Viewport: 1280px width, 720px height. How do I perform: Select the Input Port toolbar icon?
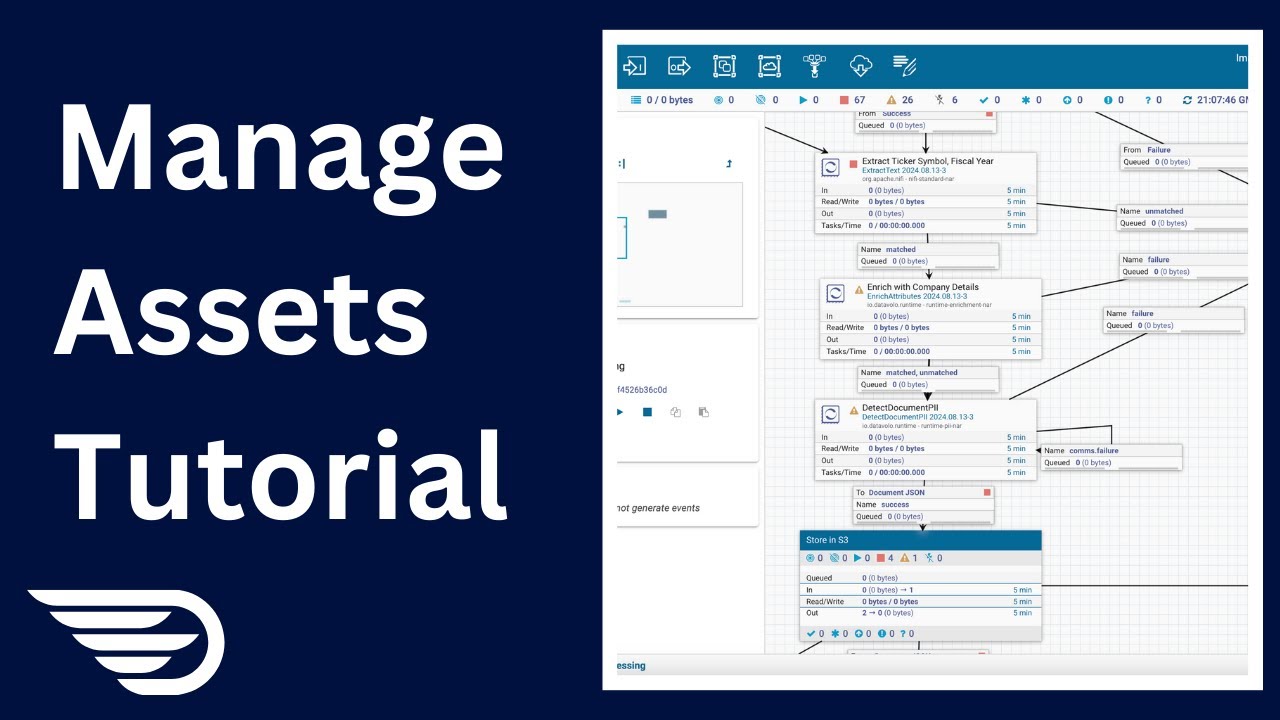point(634,67)
